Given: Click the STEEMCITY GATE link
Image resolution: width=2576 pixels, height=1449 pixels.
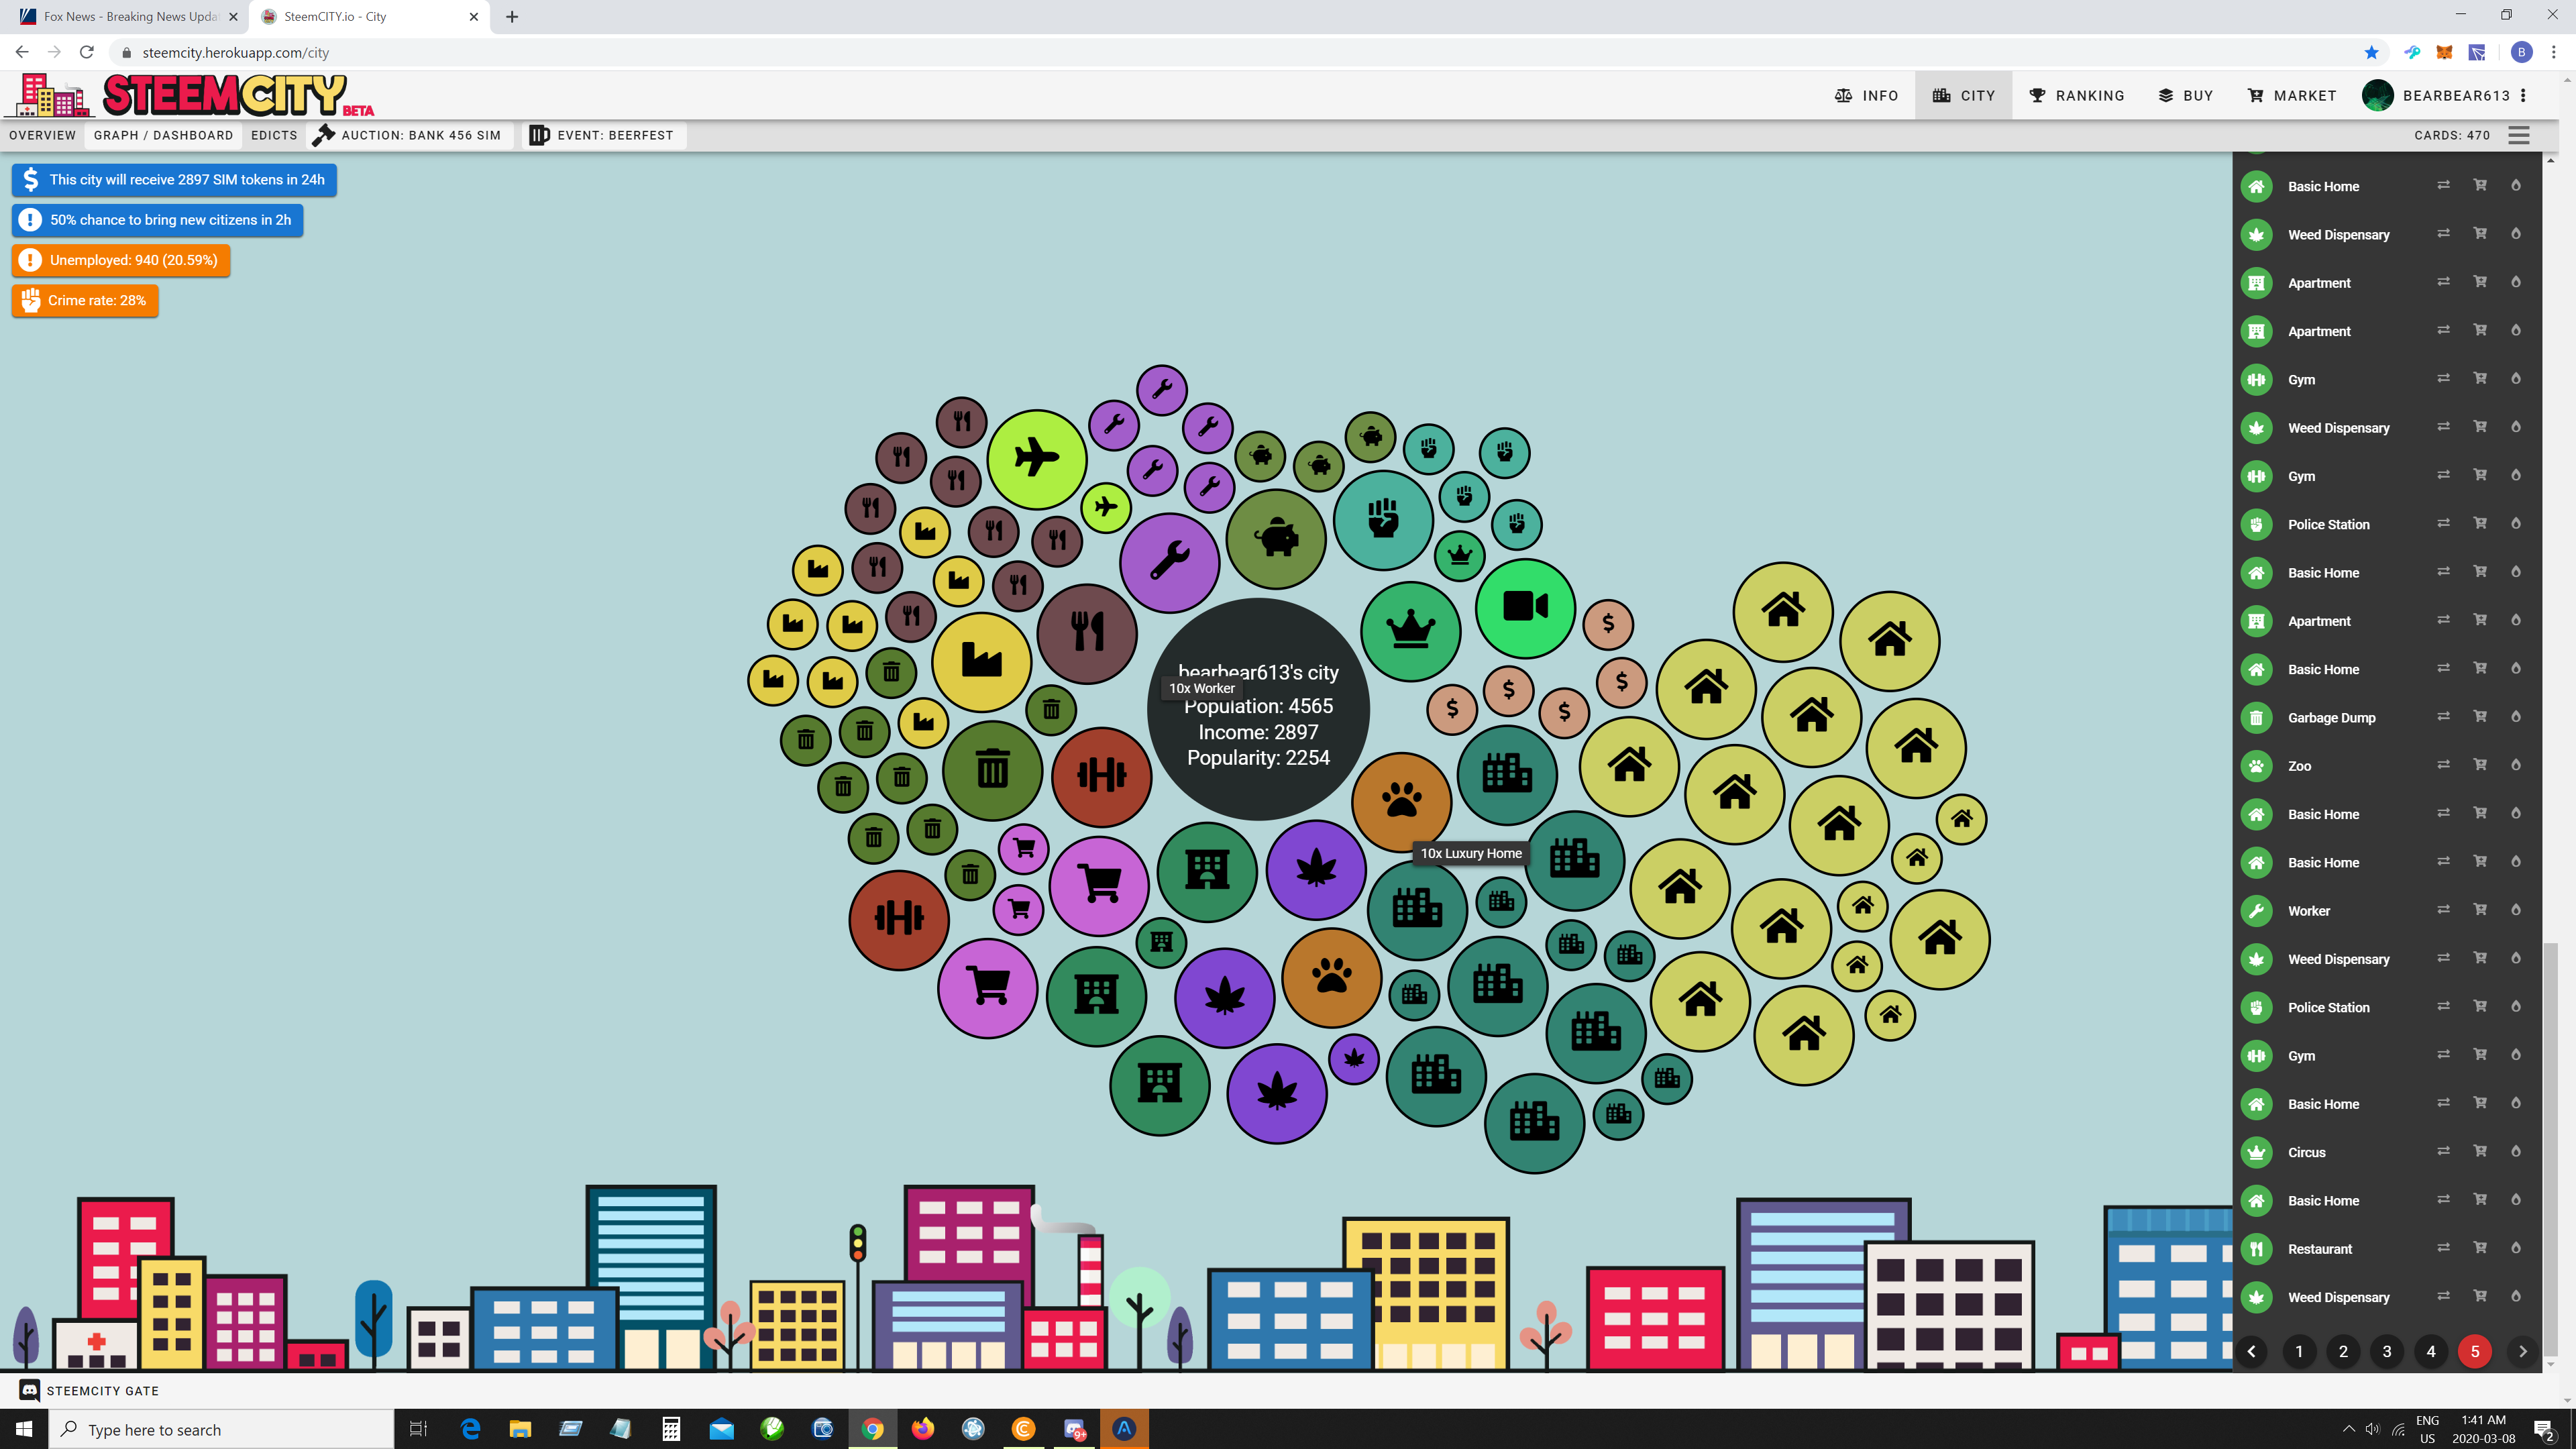Looking at the screenshot, I should pyautogui.click(x=102, y=1390).
